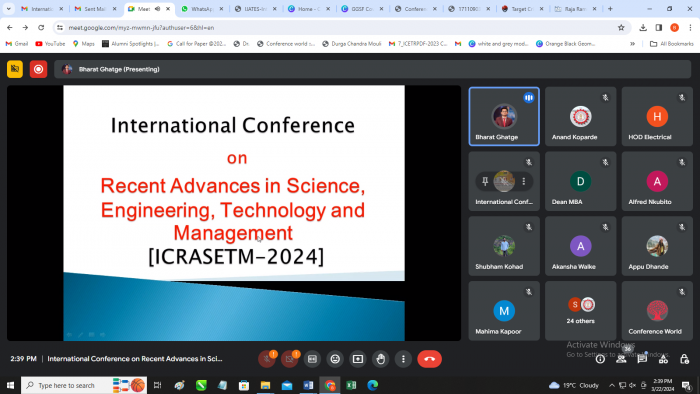Viewport: 700px width, 394px height.
Task: Open meeting details info icon
Action: (600, 359)
